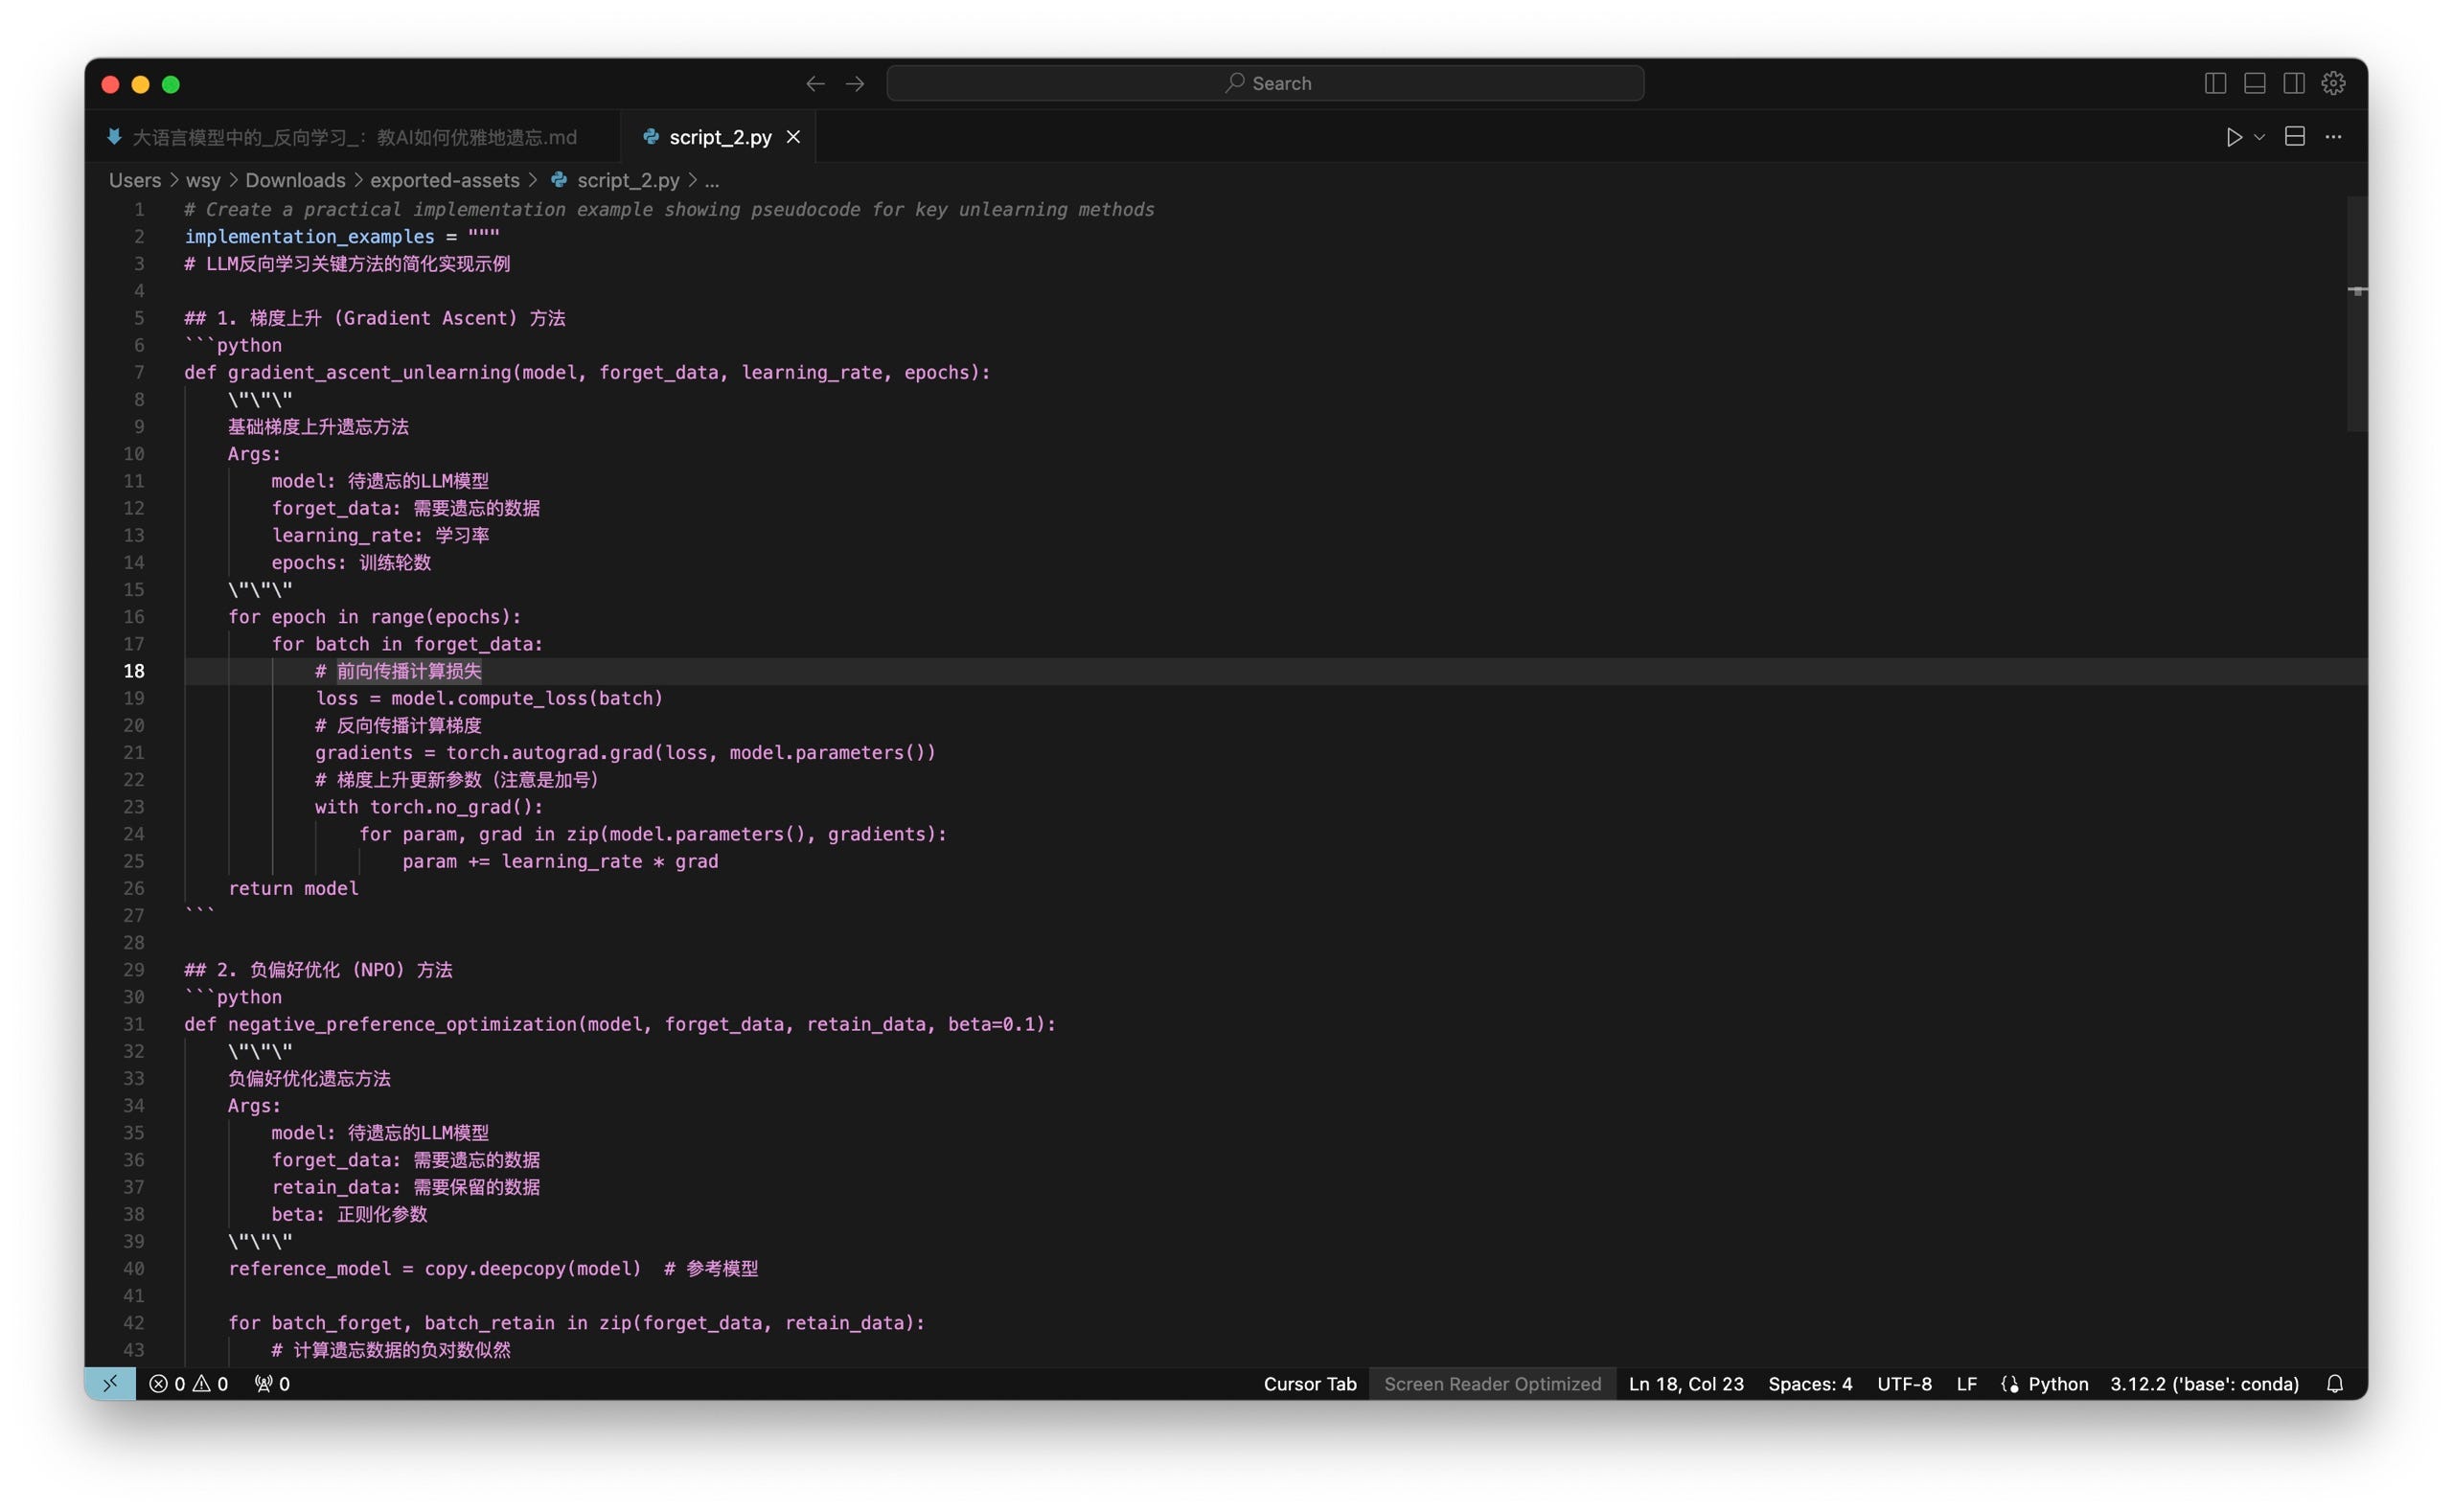
Task: Click the split editor icon
Action: (2294, 137)
